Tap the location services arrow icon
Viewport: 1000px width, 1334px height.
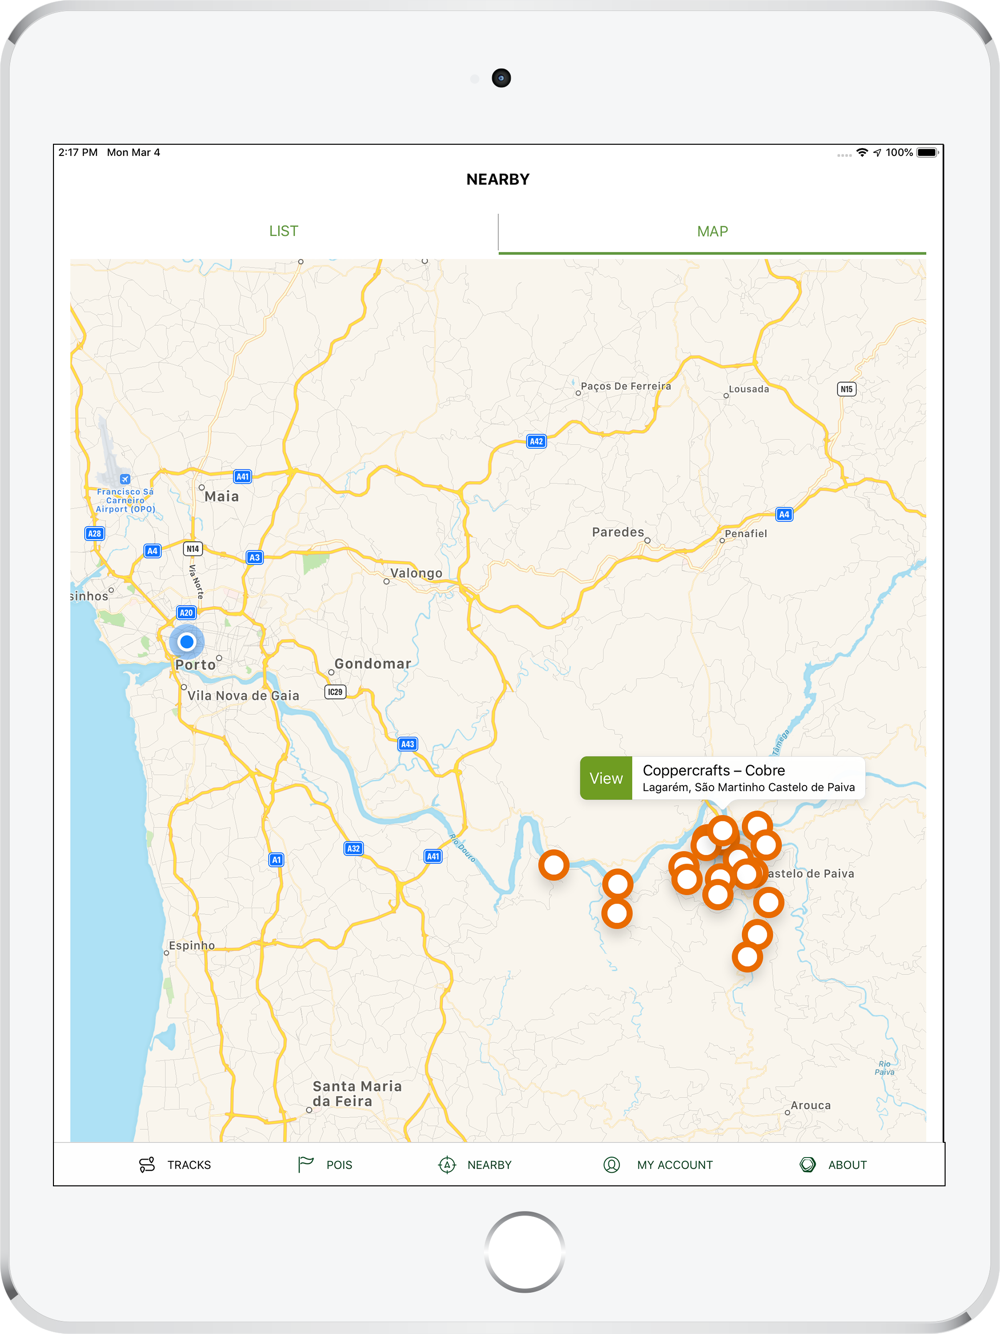click(x=877, y=153)
